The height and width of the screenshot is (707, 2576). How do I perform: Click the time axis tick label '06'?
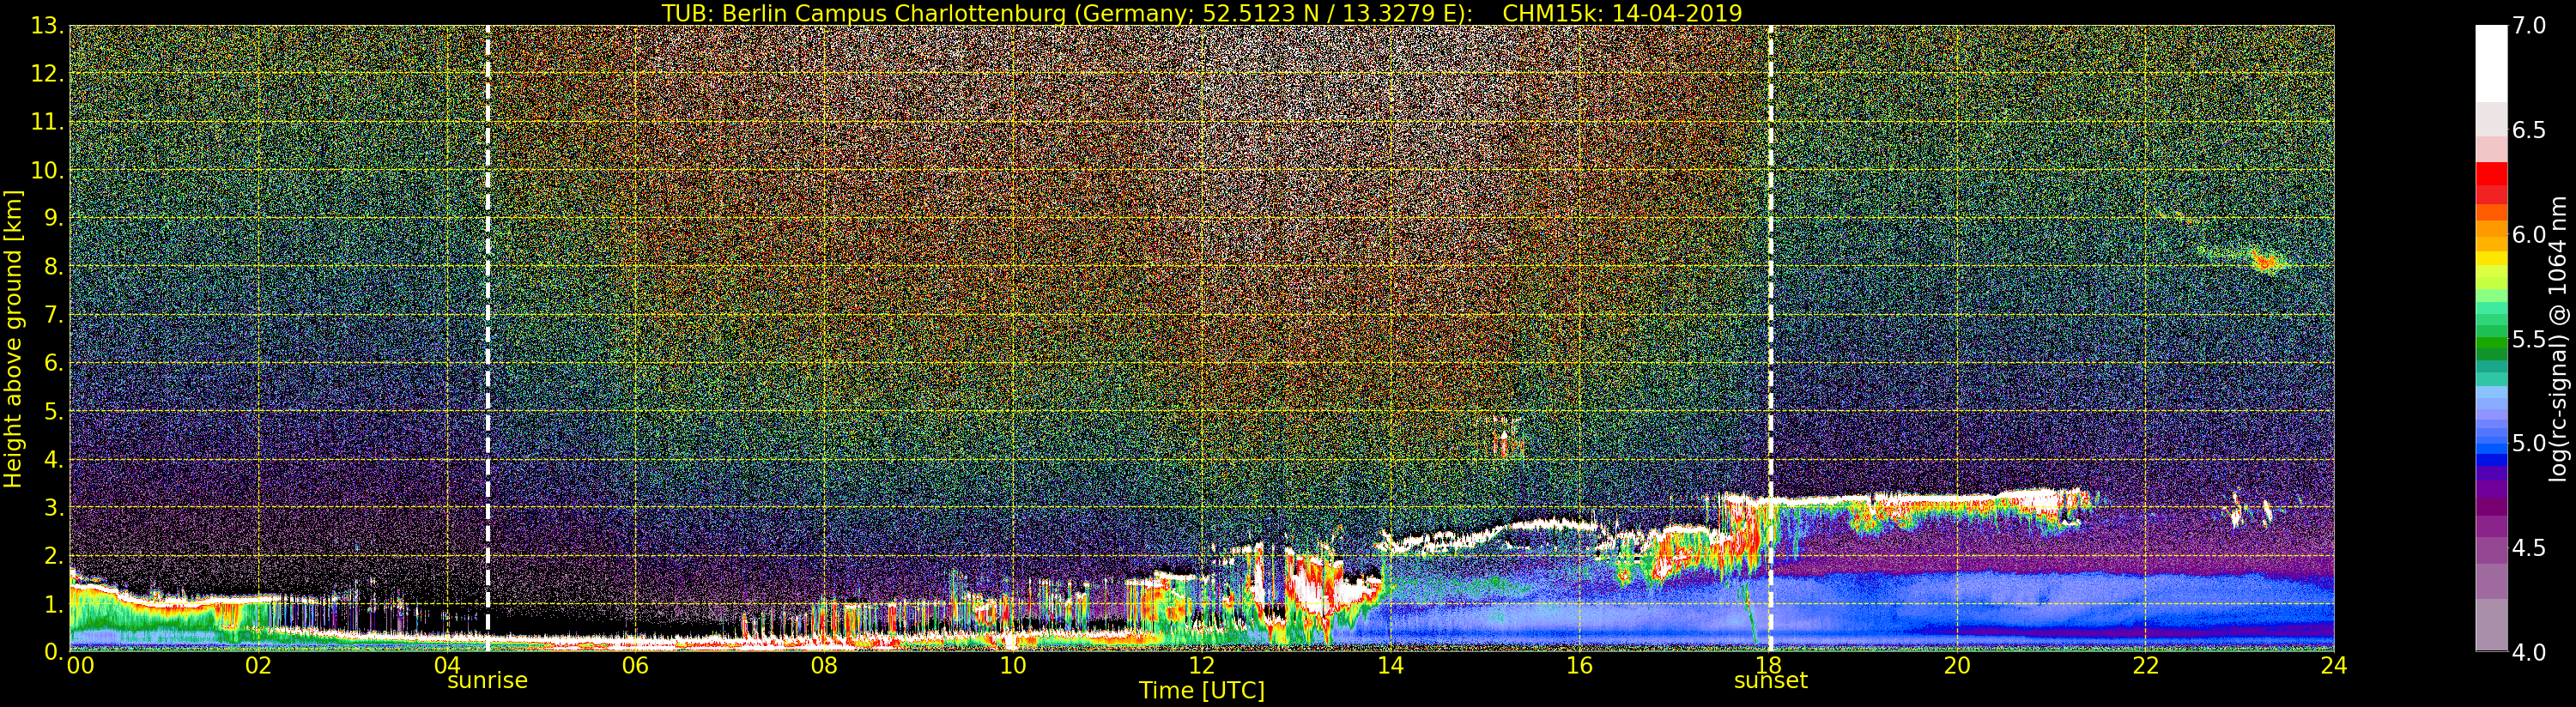point(635,666)
